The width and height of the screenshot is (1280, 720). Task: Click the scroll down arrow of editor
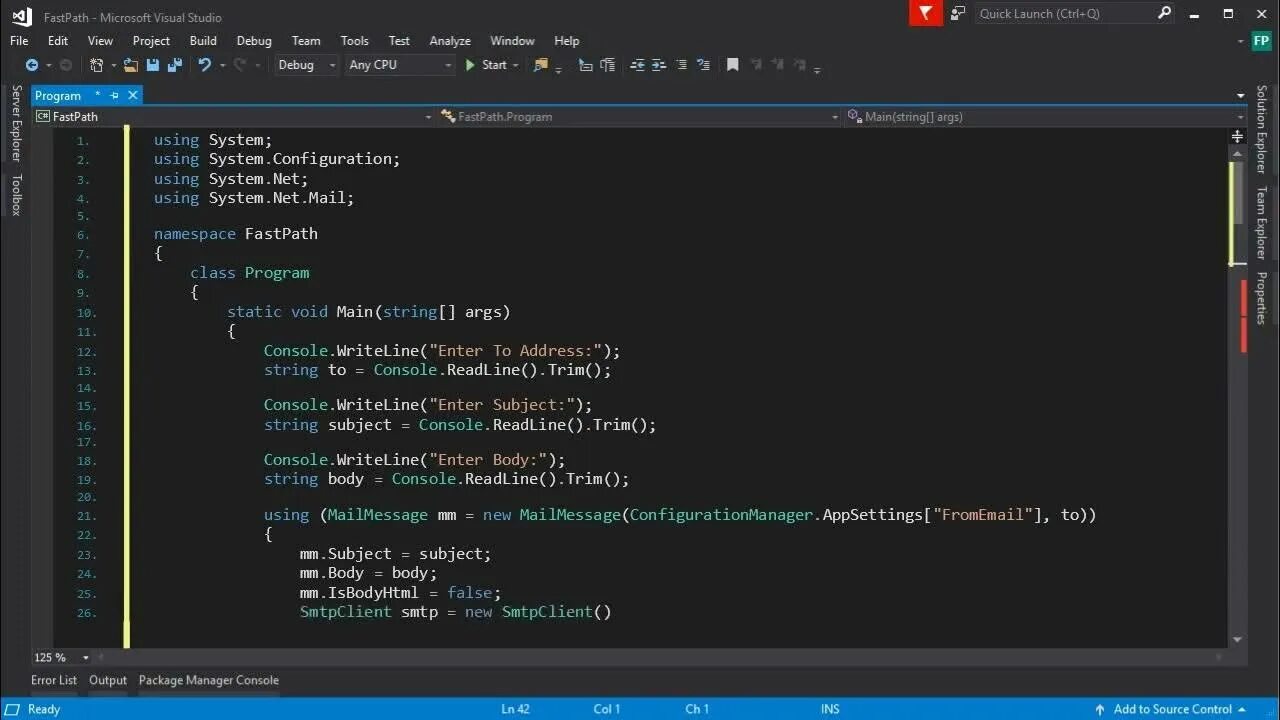coord(1237,639)
